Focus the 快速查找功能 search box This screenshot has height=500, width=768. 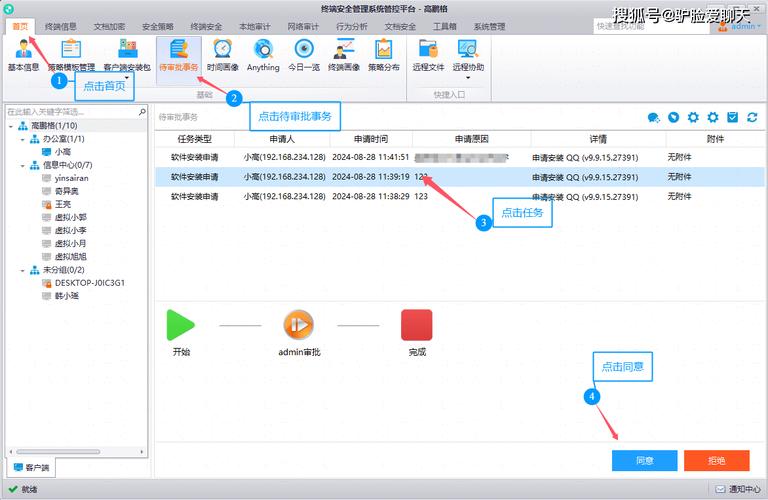(651, 26)
